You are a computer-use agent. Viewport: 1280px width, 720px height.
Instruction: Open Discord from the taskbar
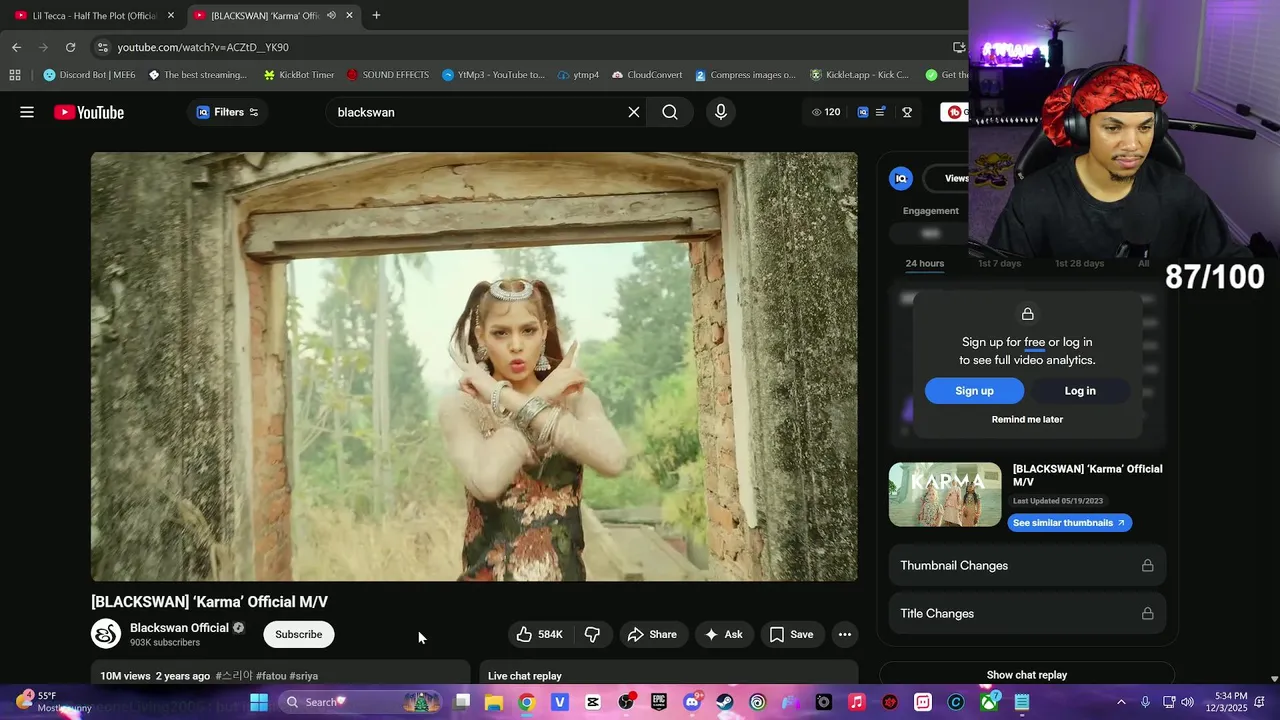692,702
